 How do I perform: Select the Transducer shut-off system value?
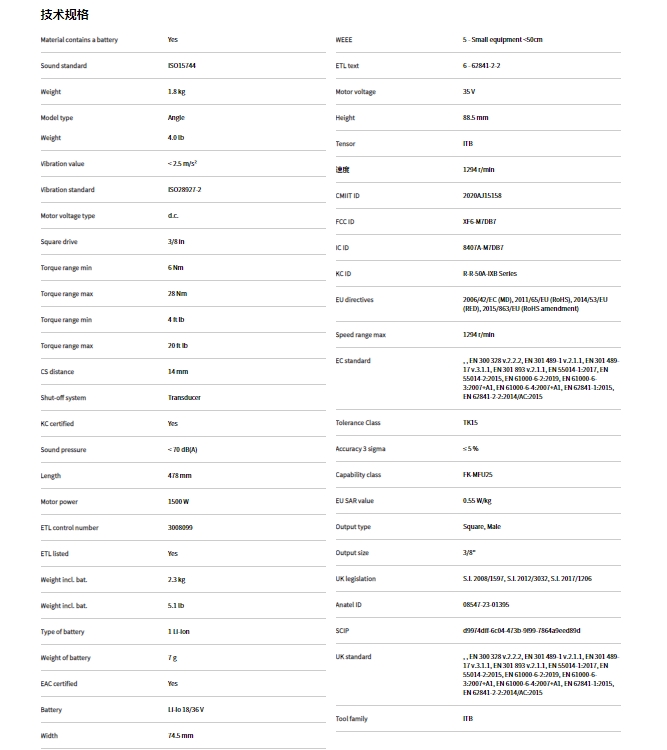tap(184, 398)
